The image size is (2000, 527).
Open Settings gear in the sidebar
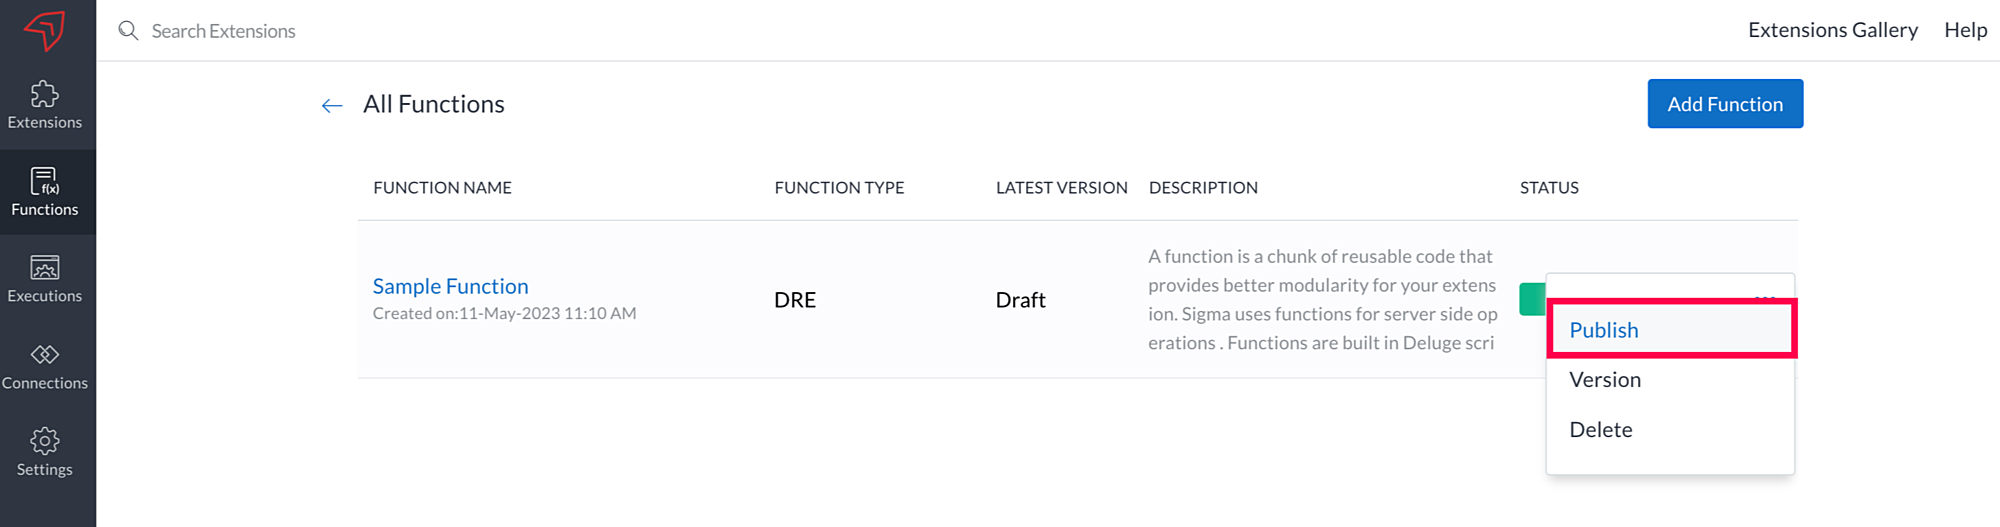[x=45, y=453]
